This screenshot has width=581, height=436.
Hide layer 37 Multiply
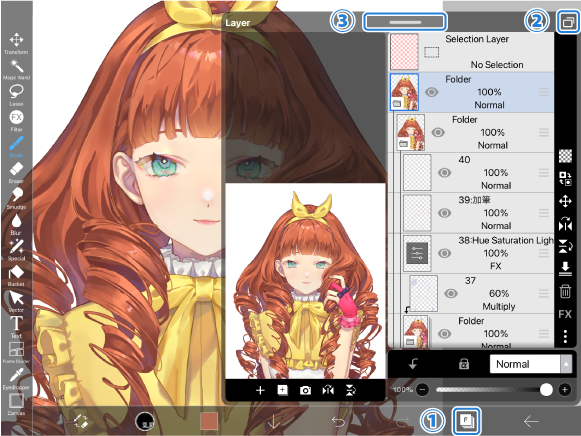pyautogui.click(x=451, y=294)
